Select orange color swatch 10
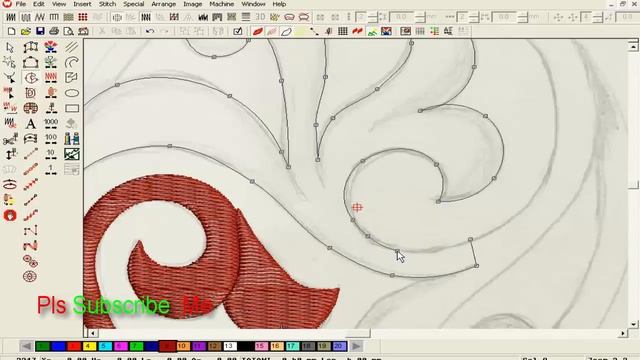This screenshot has width=640, height=360. click(183, 346)
